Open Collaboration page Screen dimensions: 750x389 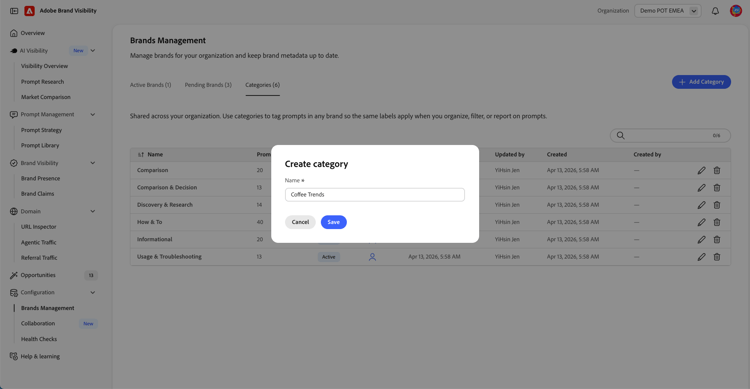click(x=38, y=323)
